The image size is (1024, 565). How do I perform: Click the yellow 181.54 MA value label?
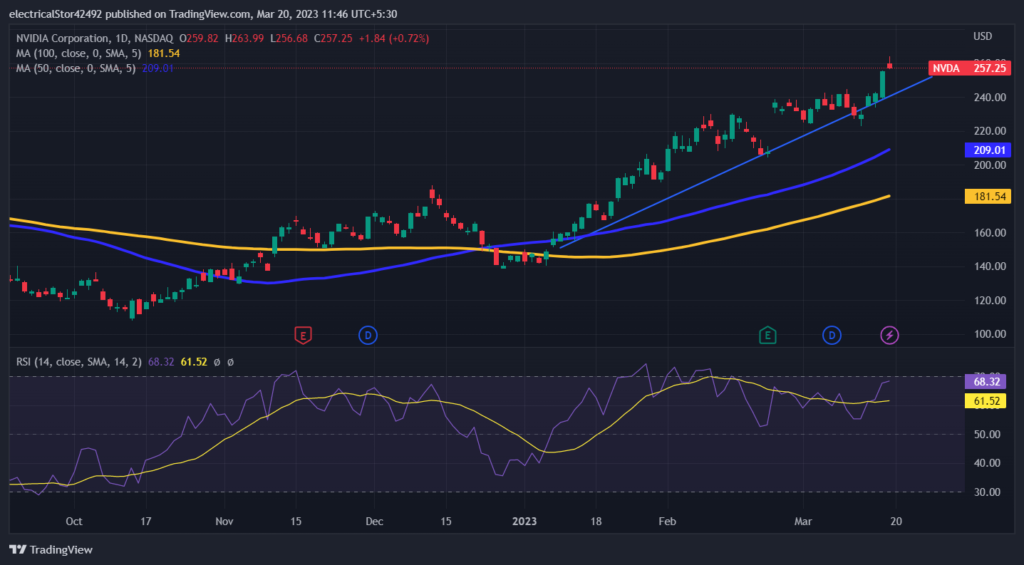point(987,196)
